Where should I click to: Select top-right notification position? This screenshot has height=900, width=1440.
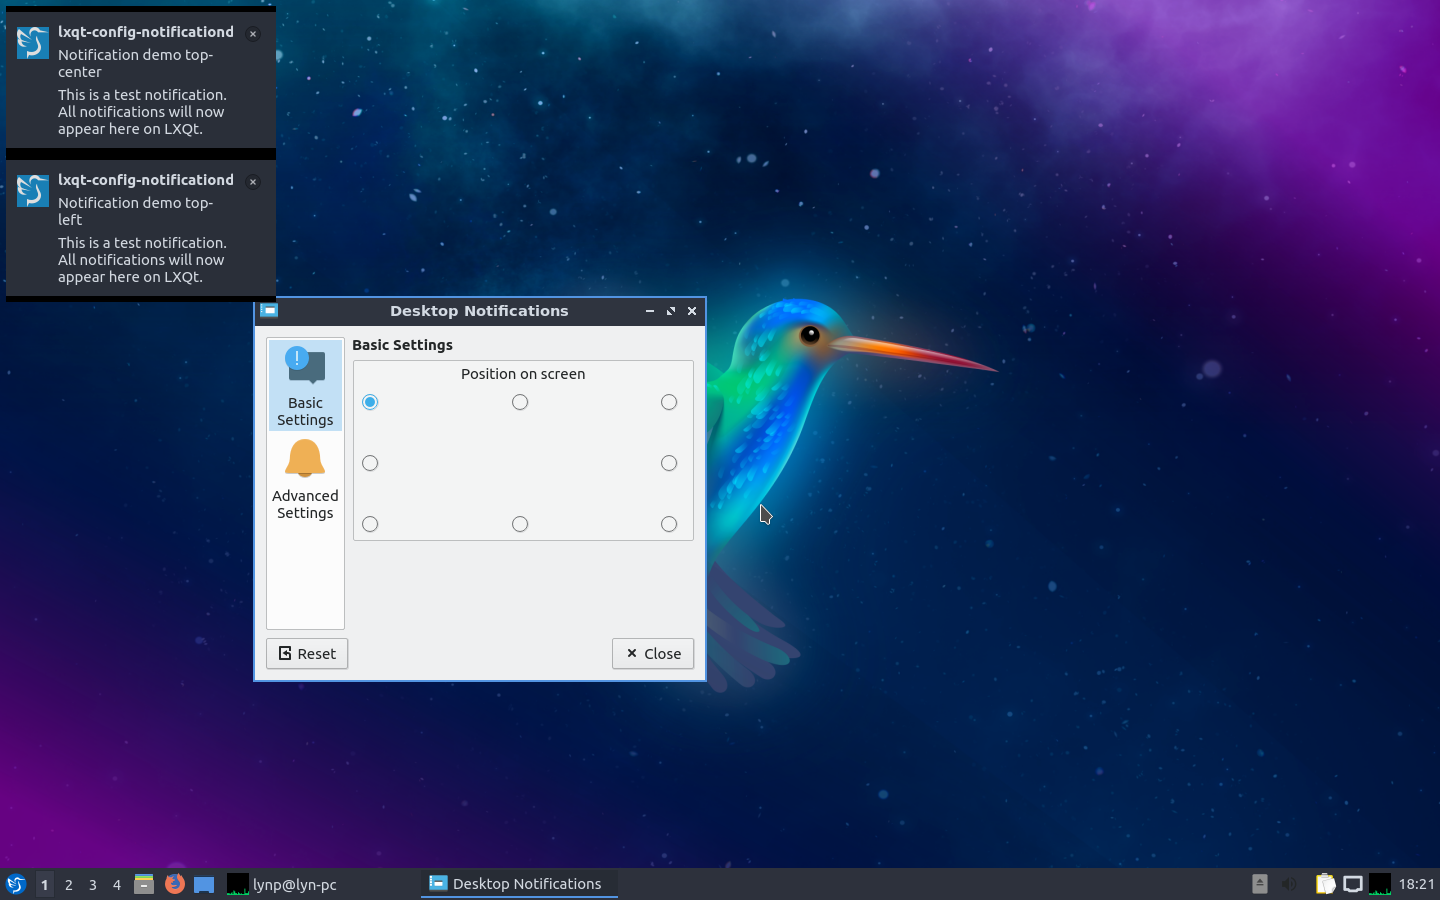(x=669, y=402)
